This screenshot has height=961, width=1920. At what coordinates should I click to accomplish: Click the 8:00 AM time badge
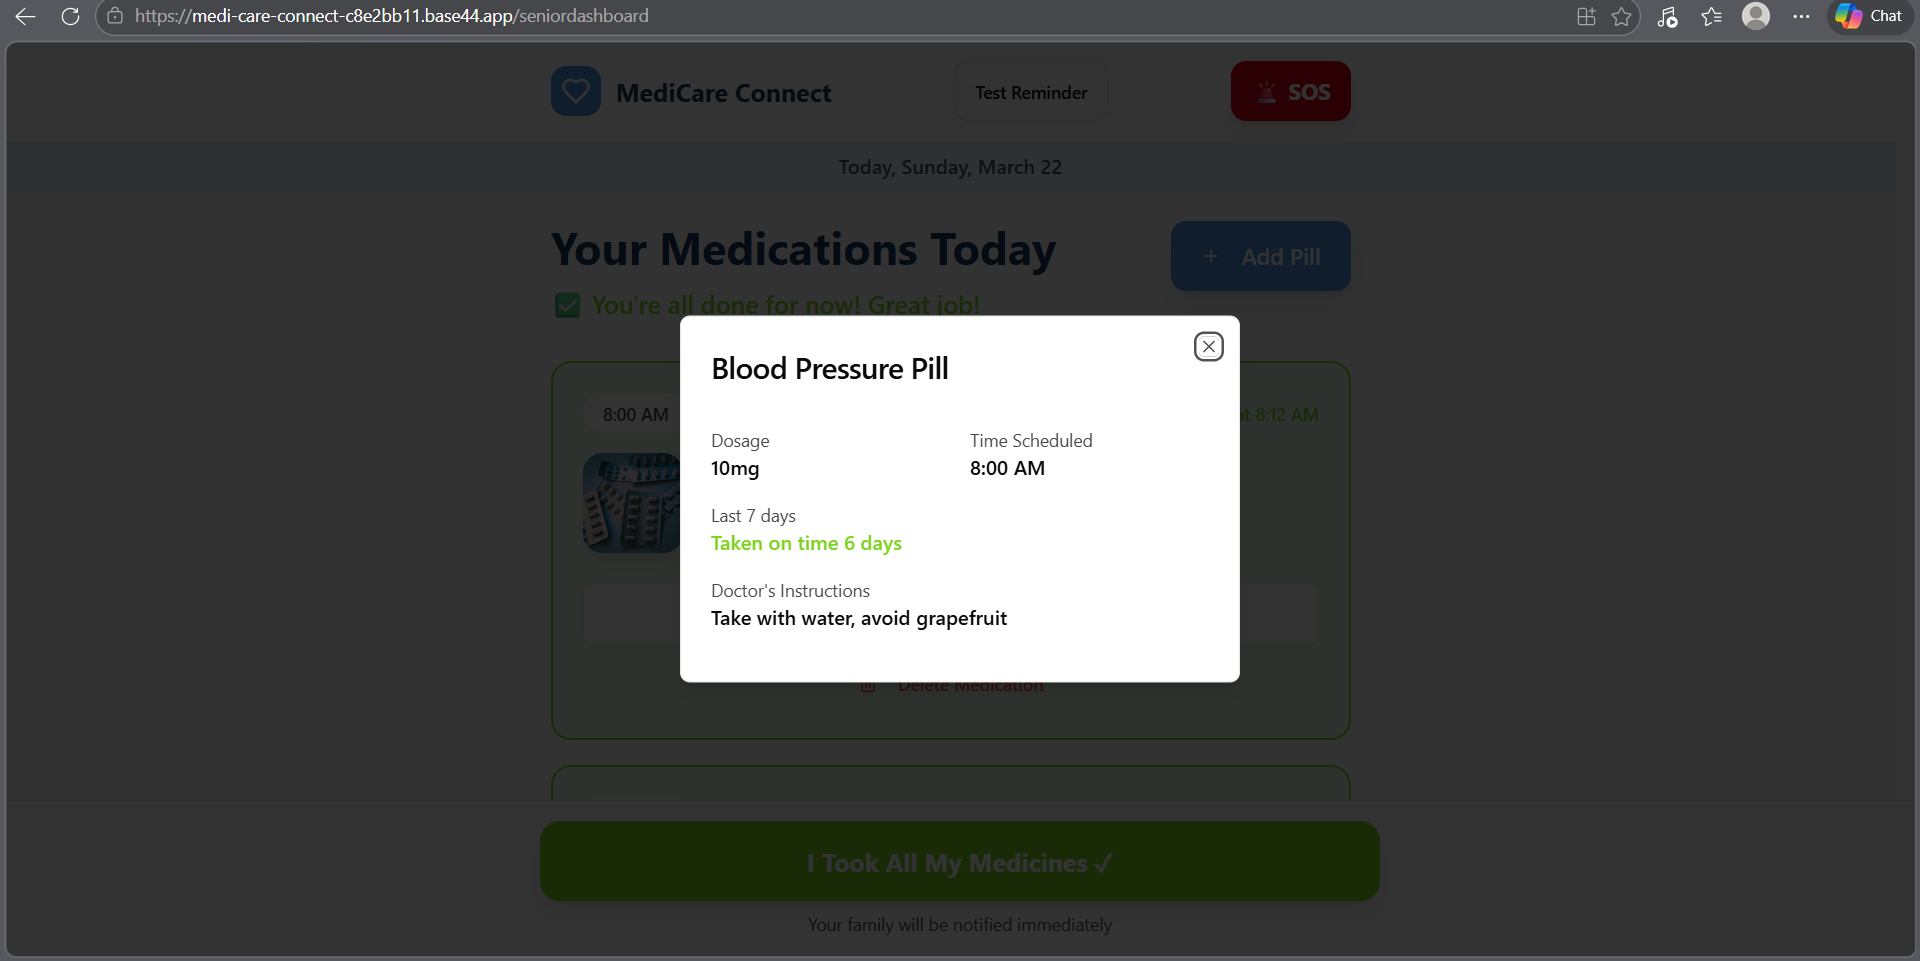[x=634, y=414]
